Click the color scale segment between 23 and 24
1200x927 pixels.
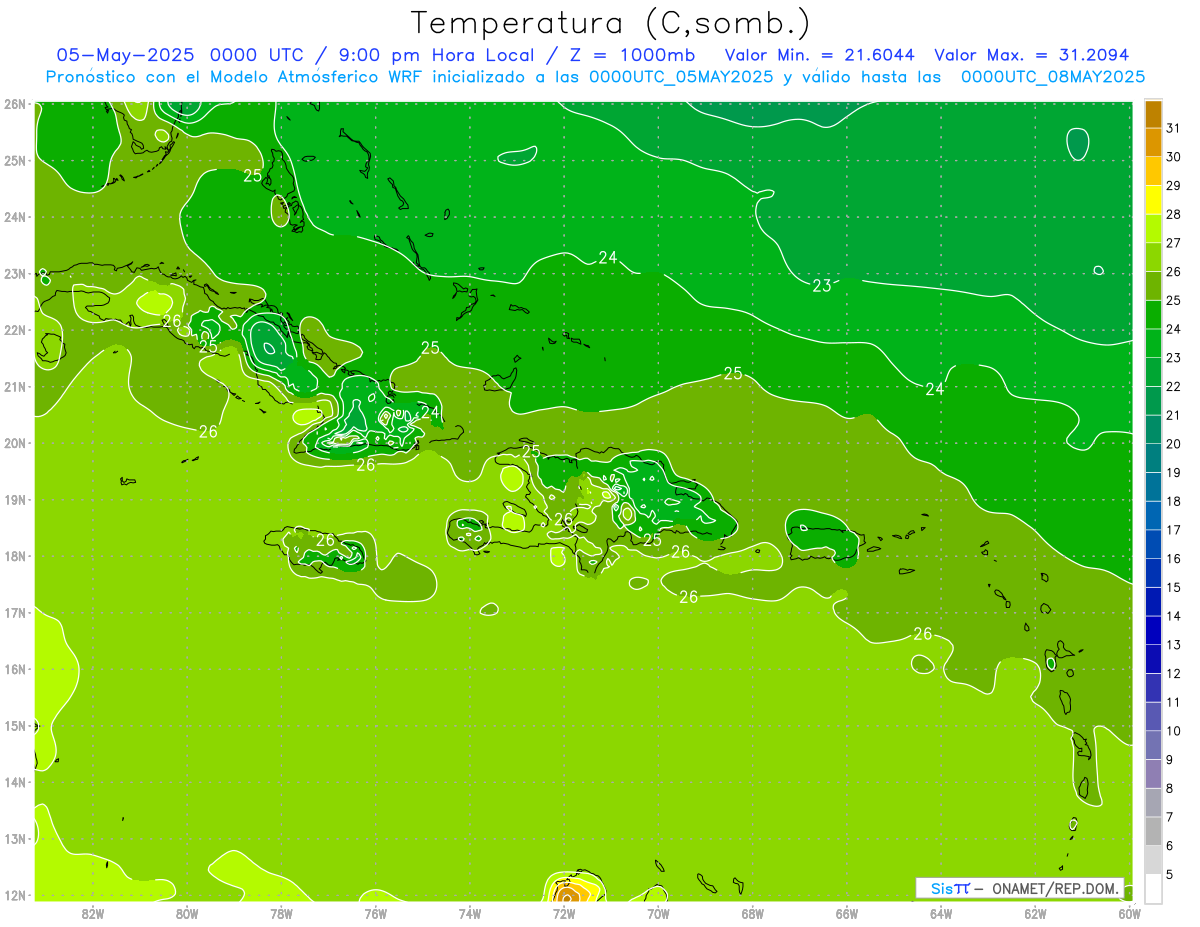tap(1153, 343)
